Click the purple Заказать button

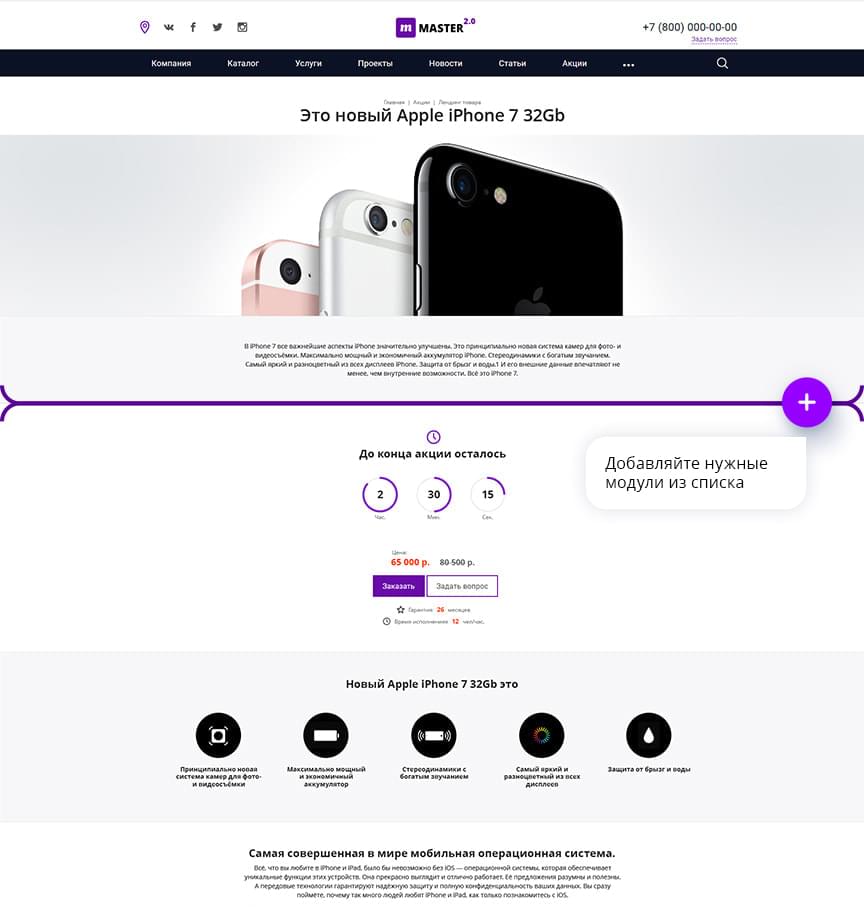[x=399, y=586]
